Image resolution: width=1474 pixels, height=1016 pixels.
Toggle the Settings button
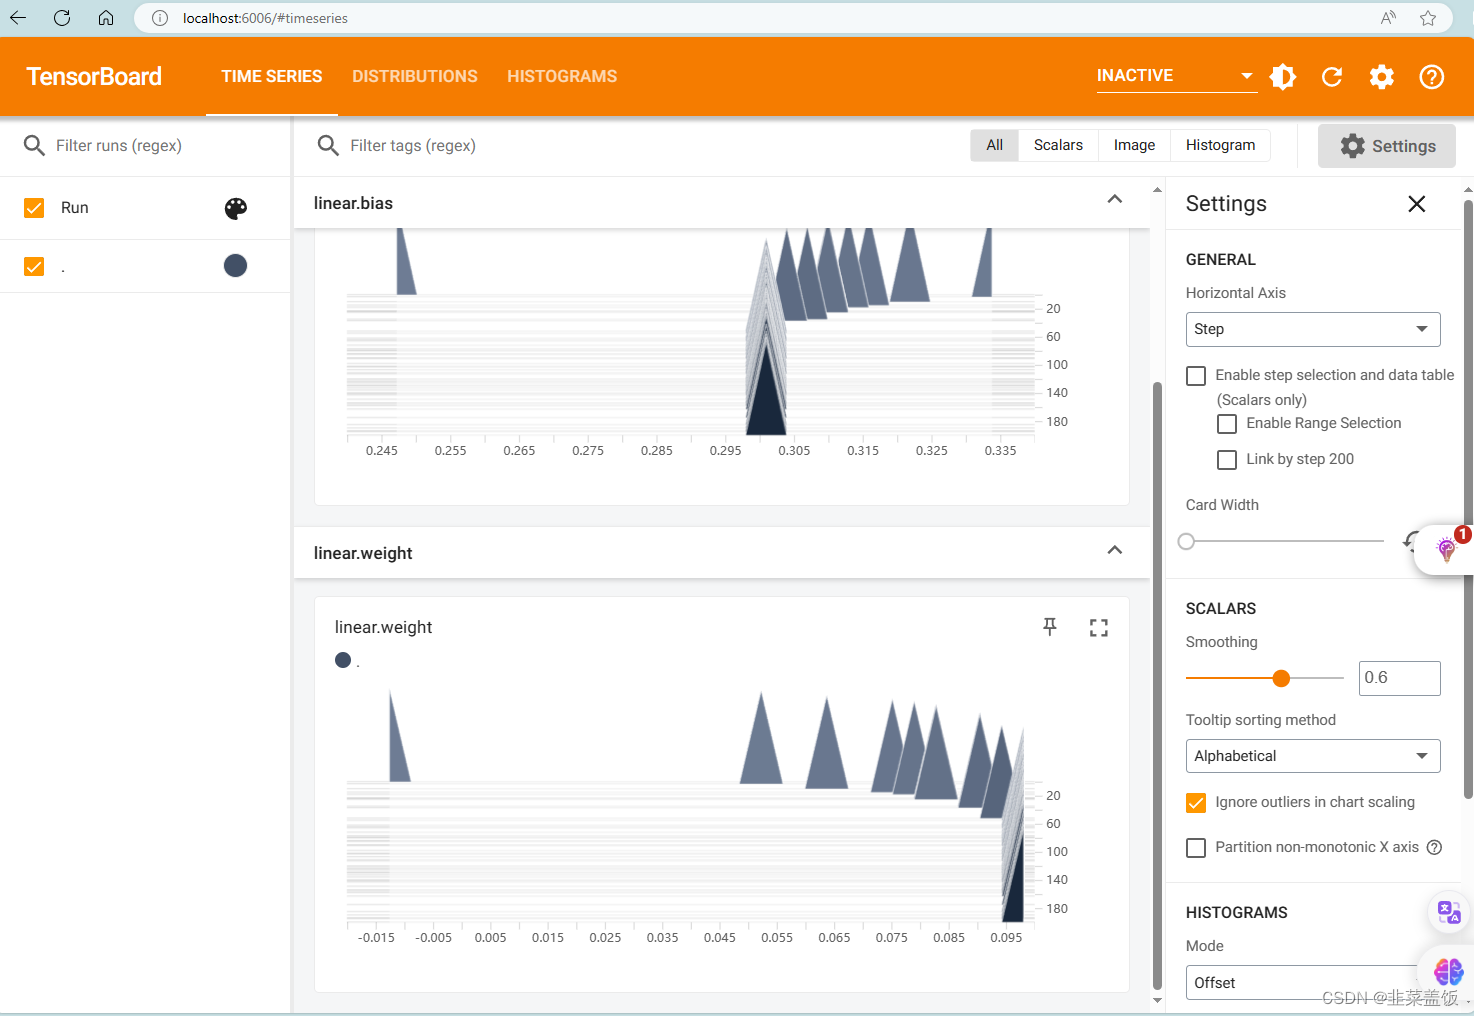tap(1387, 146)
